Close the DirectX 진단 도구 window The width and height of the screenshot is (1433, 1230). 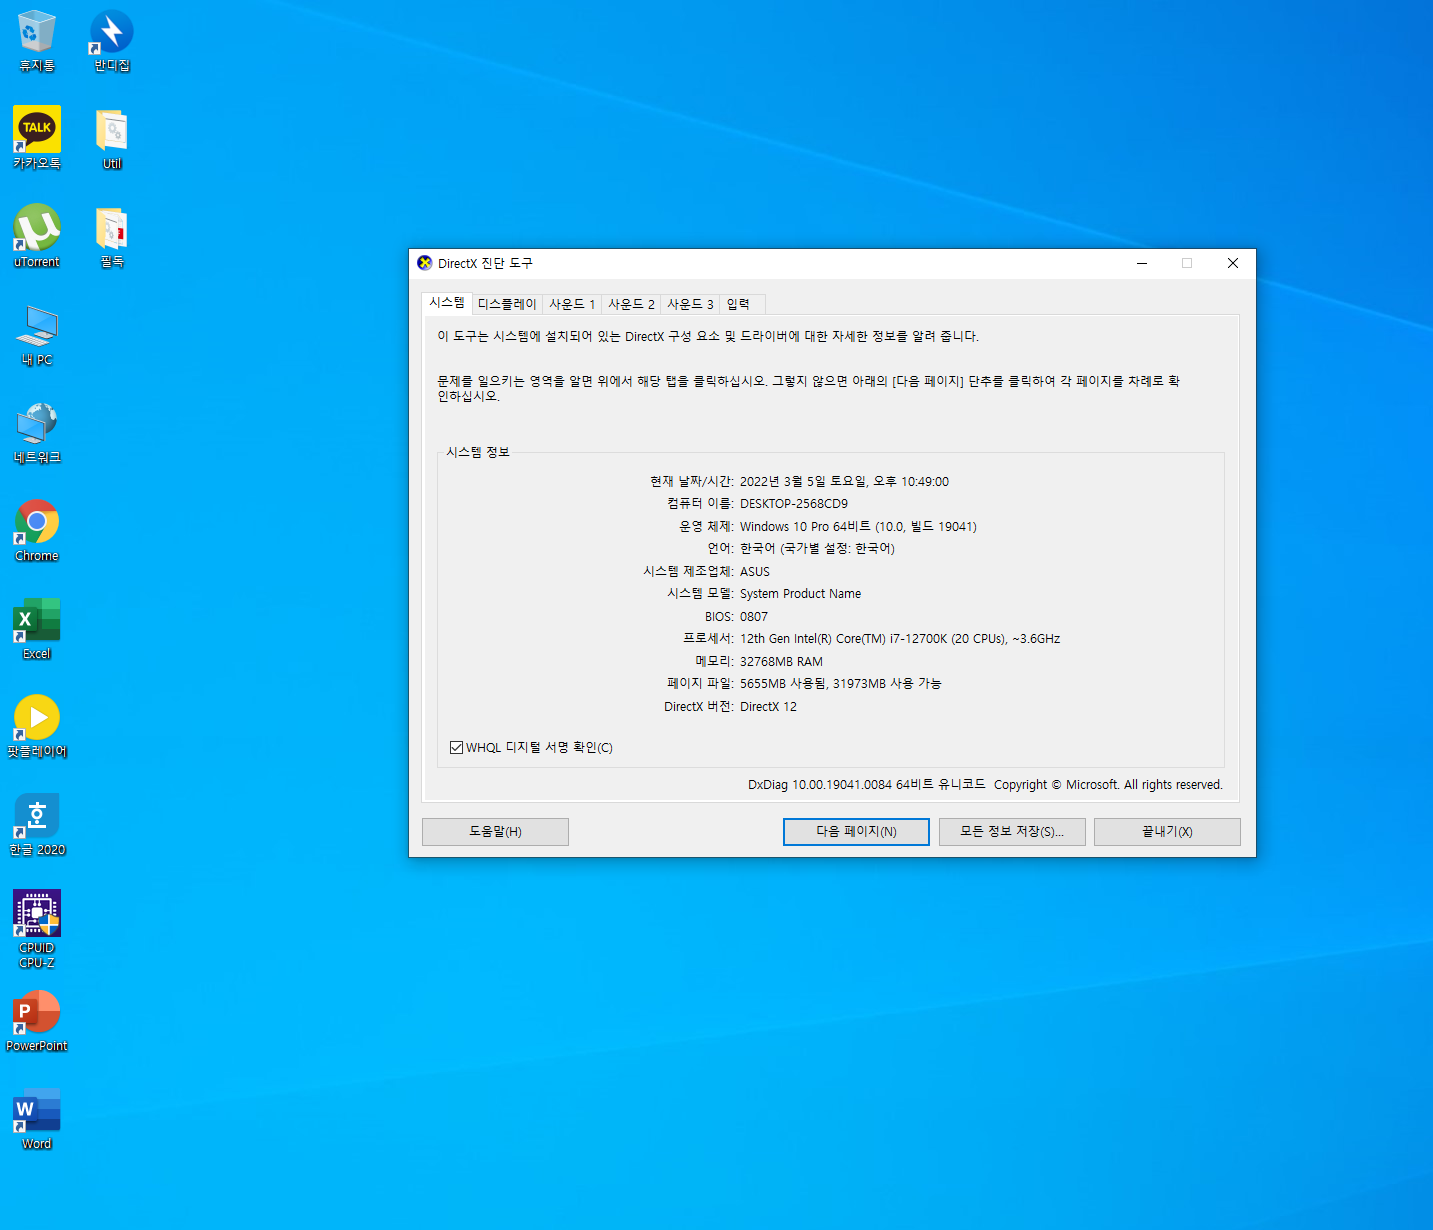(1232, 263)
